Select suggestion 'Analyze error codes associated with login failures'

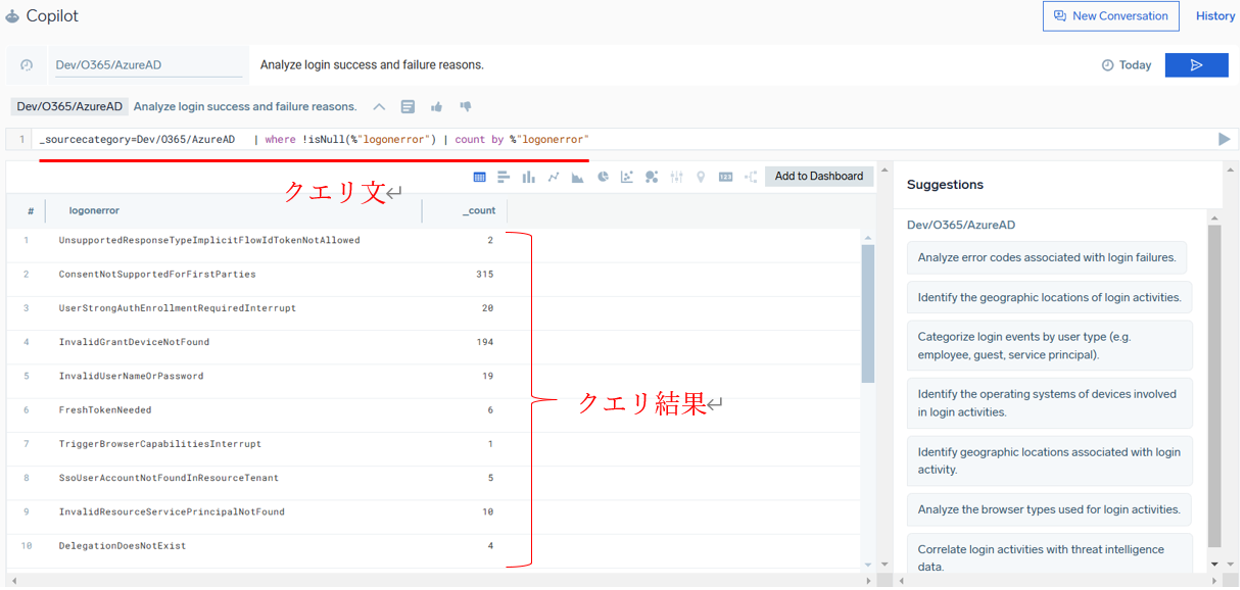[1046, 257]
